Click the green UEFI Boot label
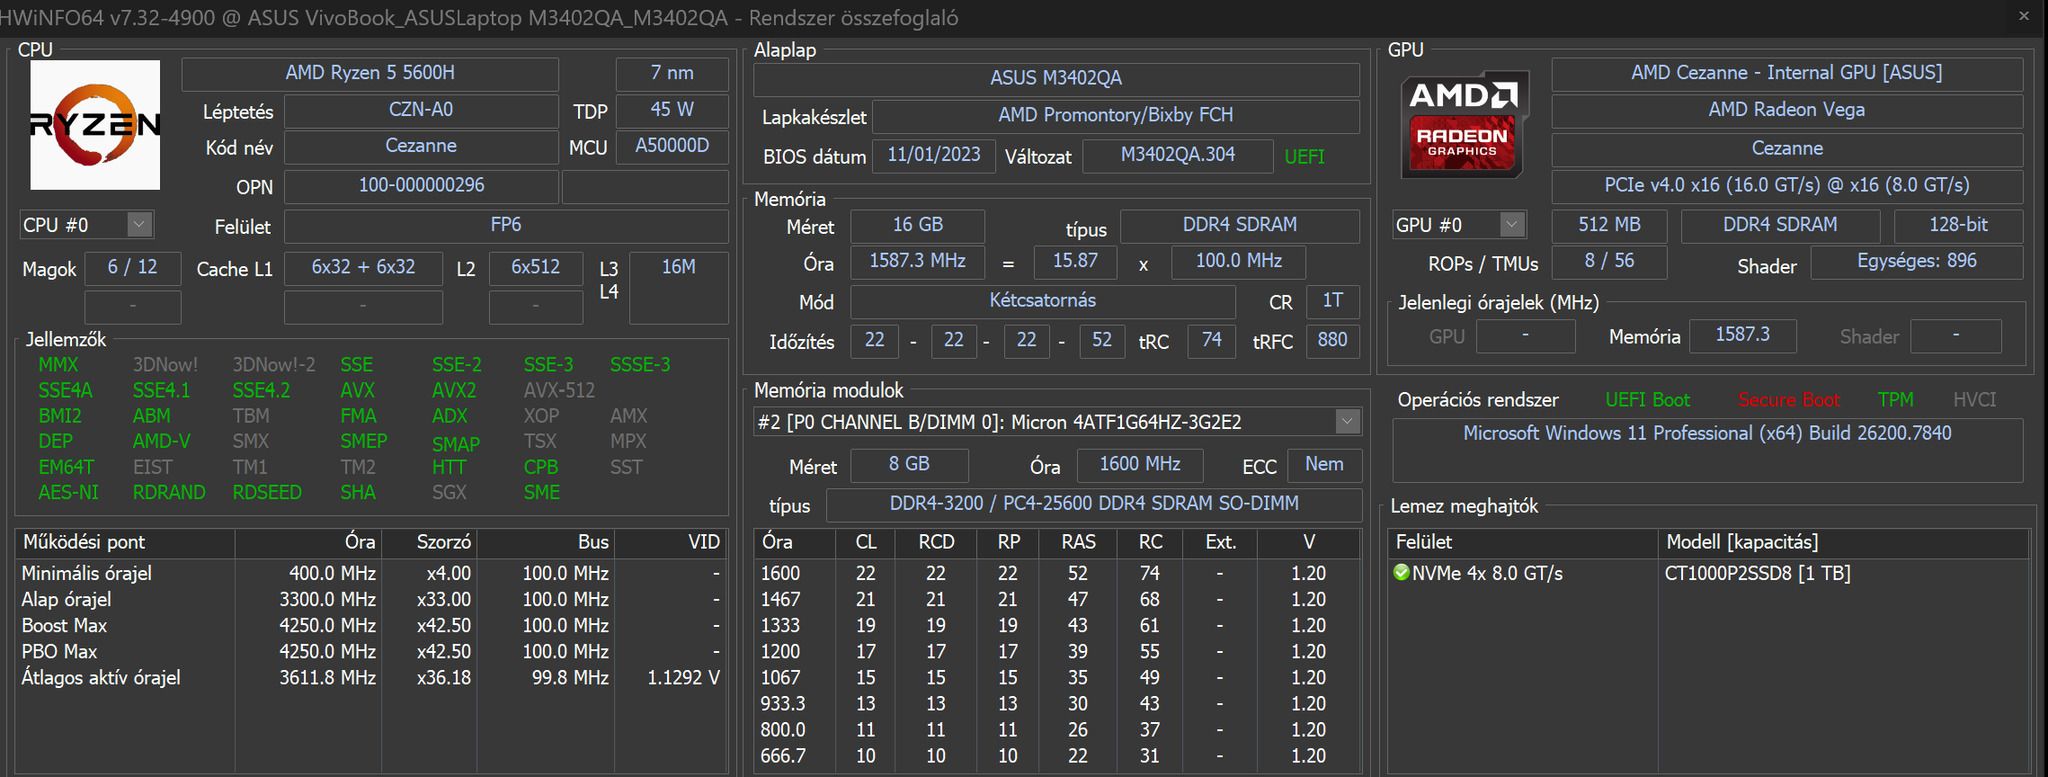 pyautogui.click(x=1647, y=400)
